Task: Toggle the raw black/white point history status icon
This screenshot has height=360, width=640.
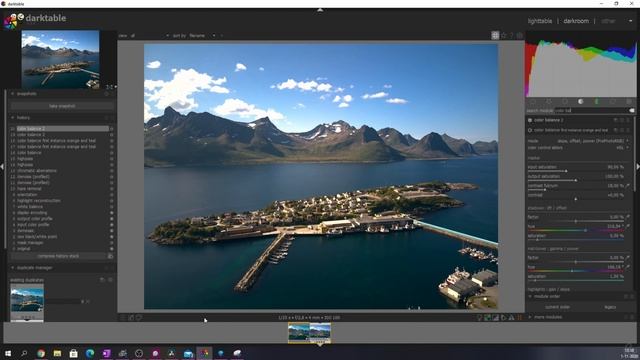Action: pyautogui.click(x=111, y=237)
